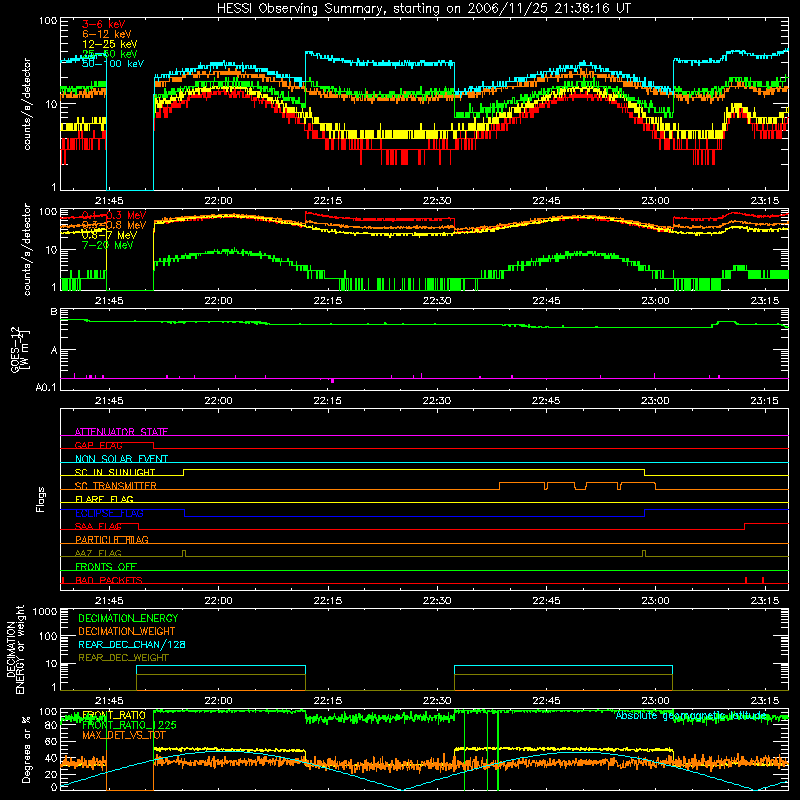Pick the SAA_FLAG label
Viewport: 800px width, 800px height.
pos(98,526)
